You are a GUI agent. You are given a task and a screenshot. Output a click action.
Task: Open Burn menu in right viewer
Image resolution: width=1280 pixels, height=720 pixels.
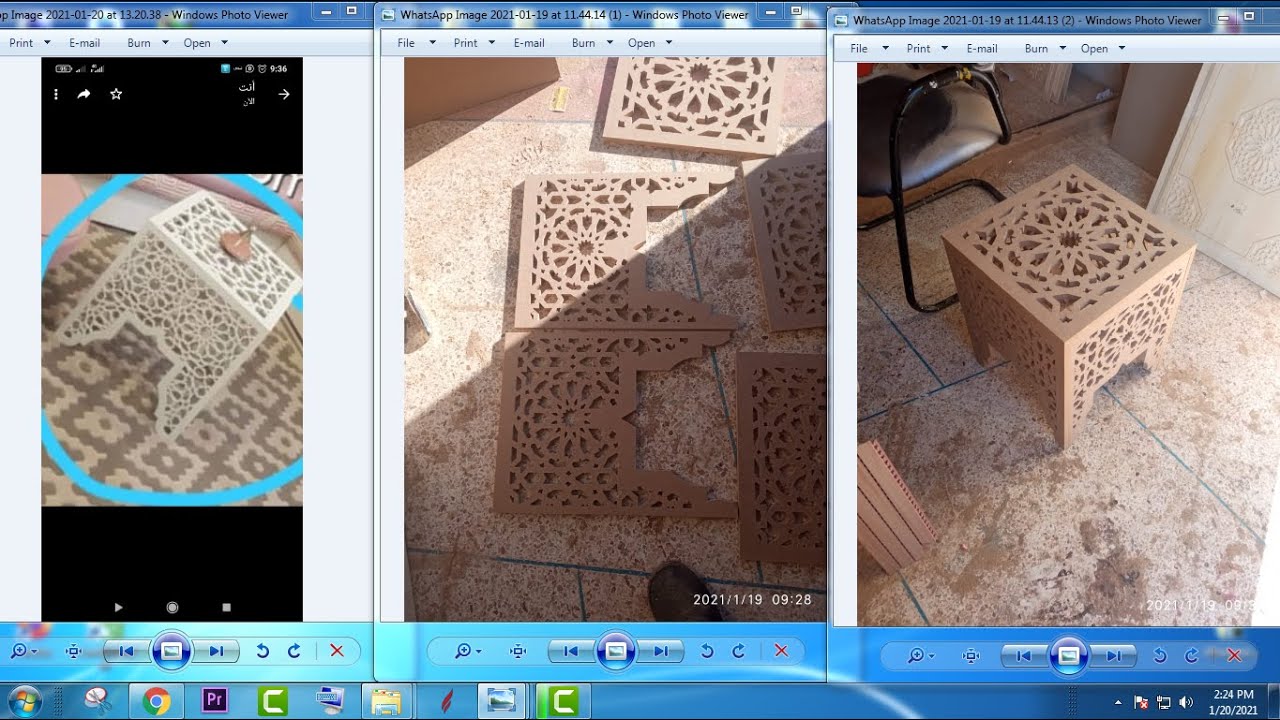(1044, 49)
